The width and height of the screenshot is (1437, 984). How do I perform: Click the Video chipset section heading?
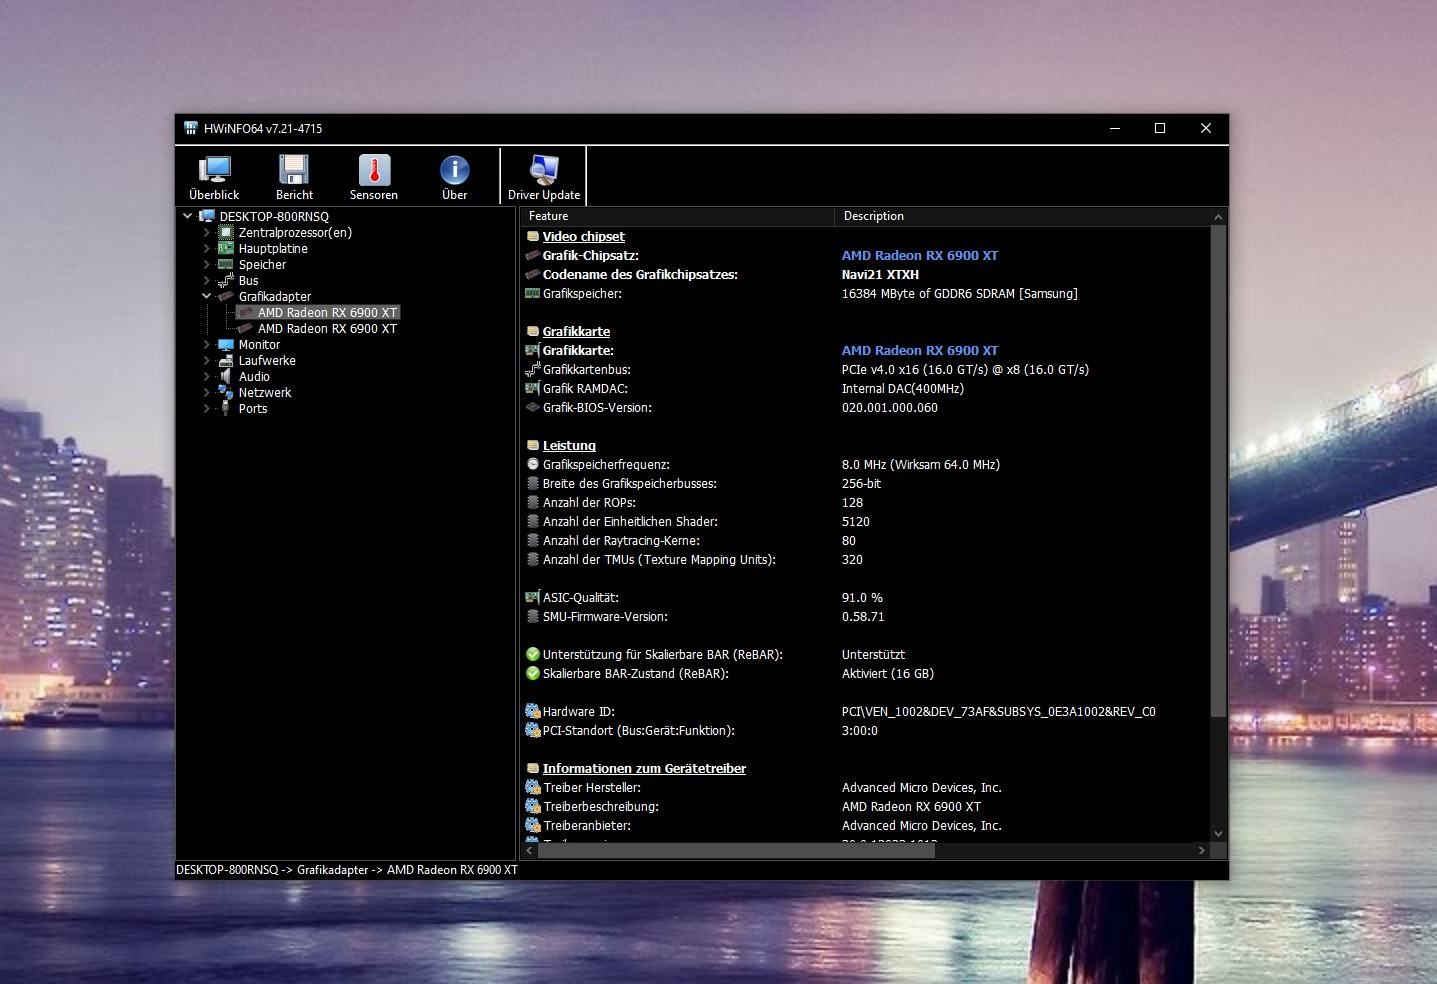point(583,236)
